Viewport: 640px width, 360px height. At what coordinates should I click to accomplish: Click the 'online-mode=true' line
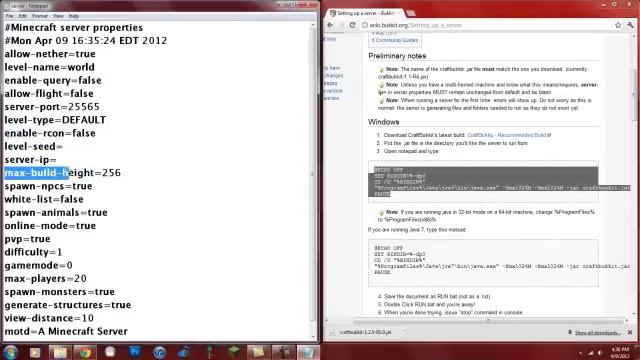pyautogui.click(x=50, y=226)
